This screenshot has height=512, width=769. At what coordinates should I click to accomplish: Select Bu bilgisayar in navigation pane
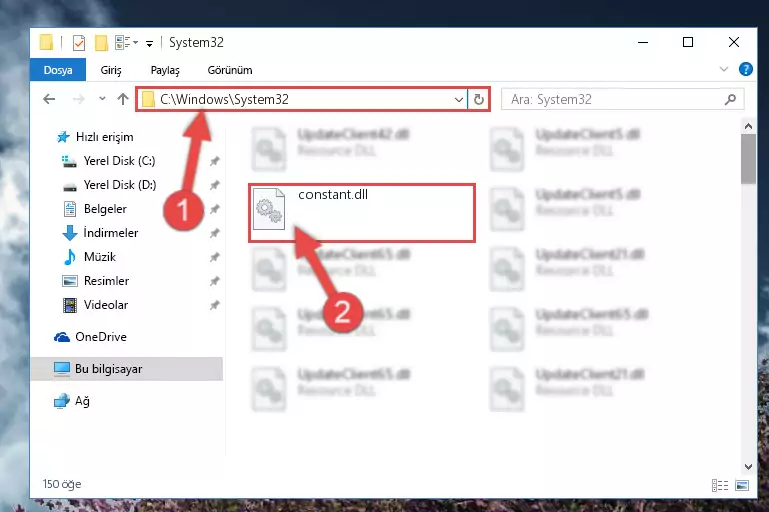tap(127, 369)
